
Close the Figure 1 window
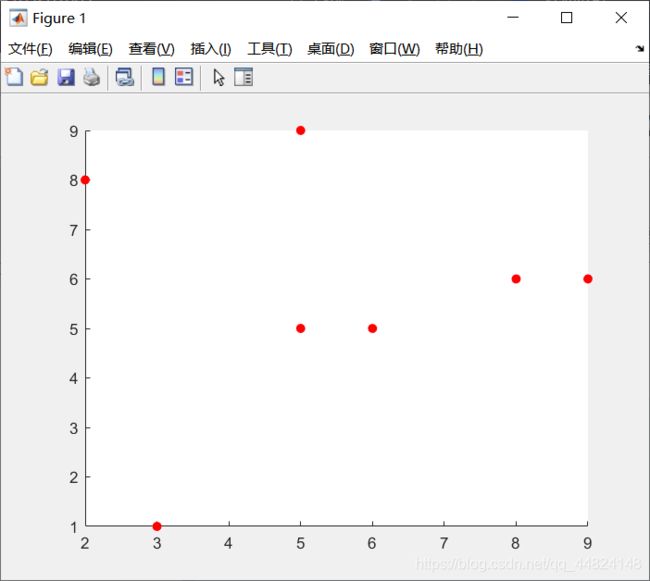[x=621, y=17]
